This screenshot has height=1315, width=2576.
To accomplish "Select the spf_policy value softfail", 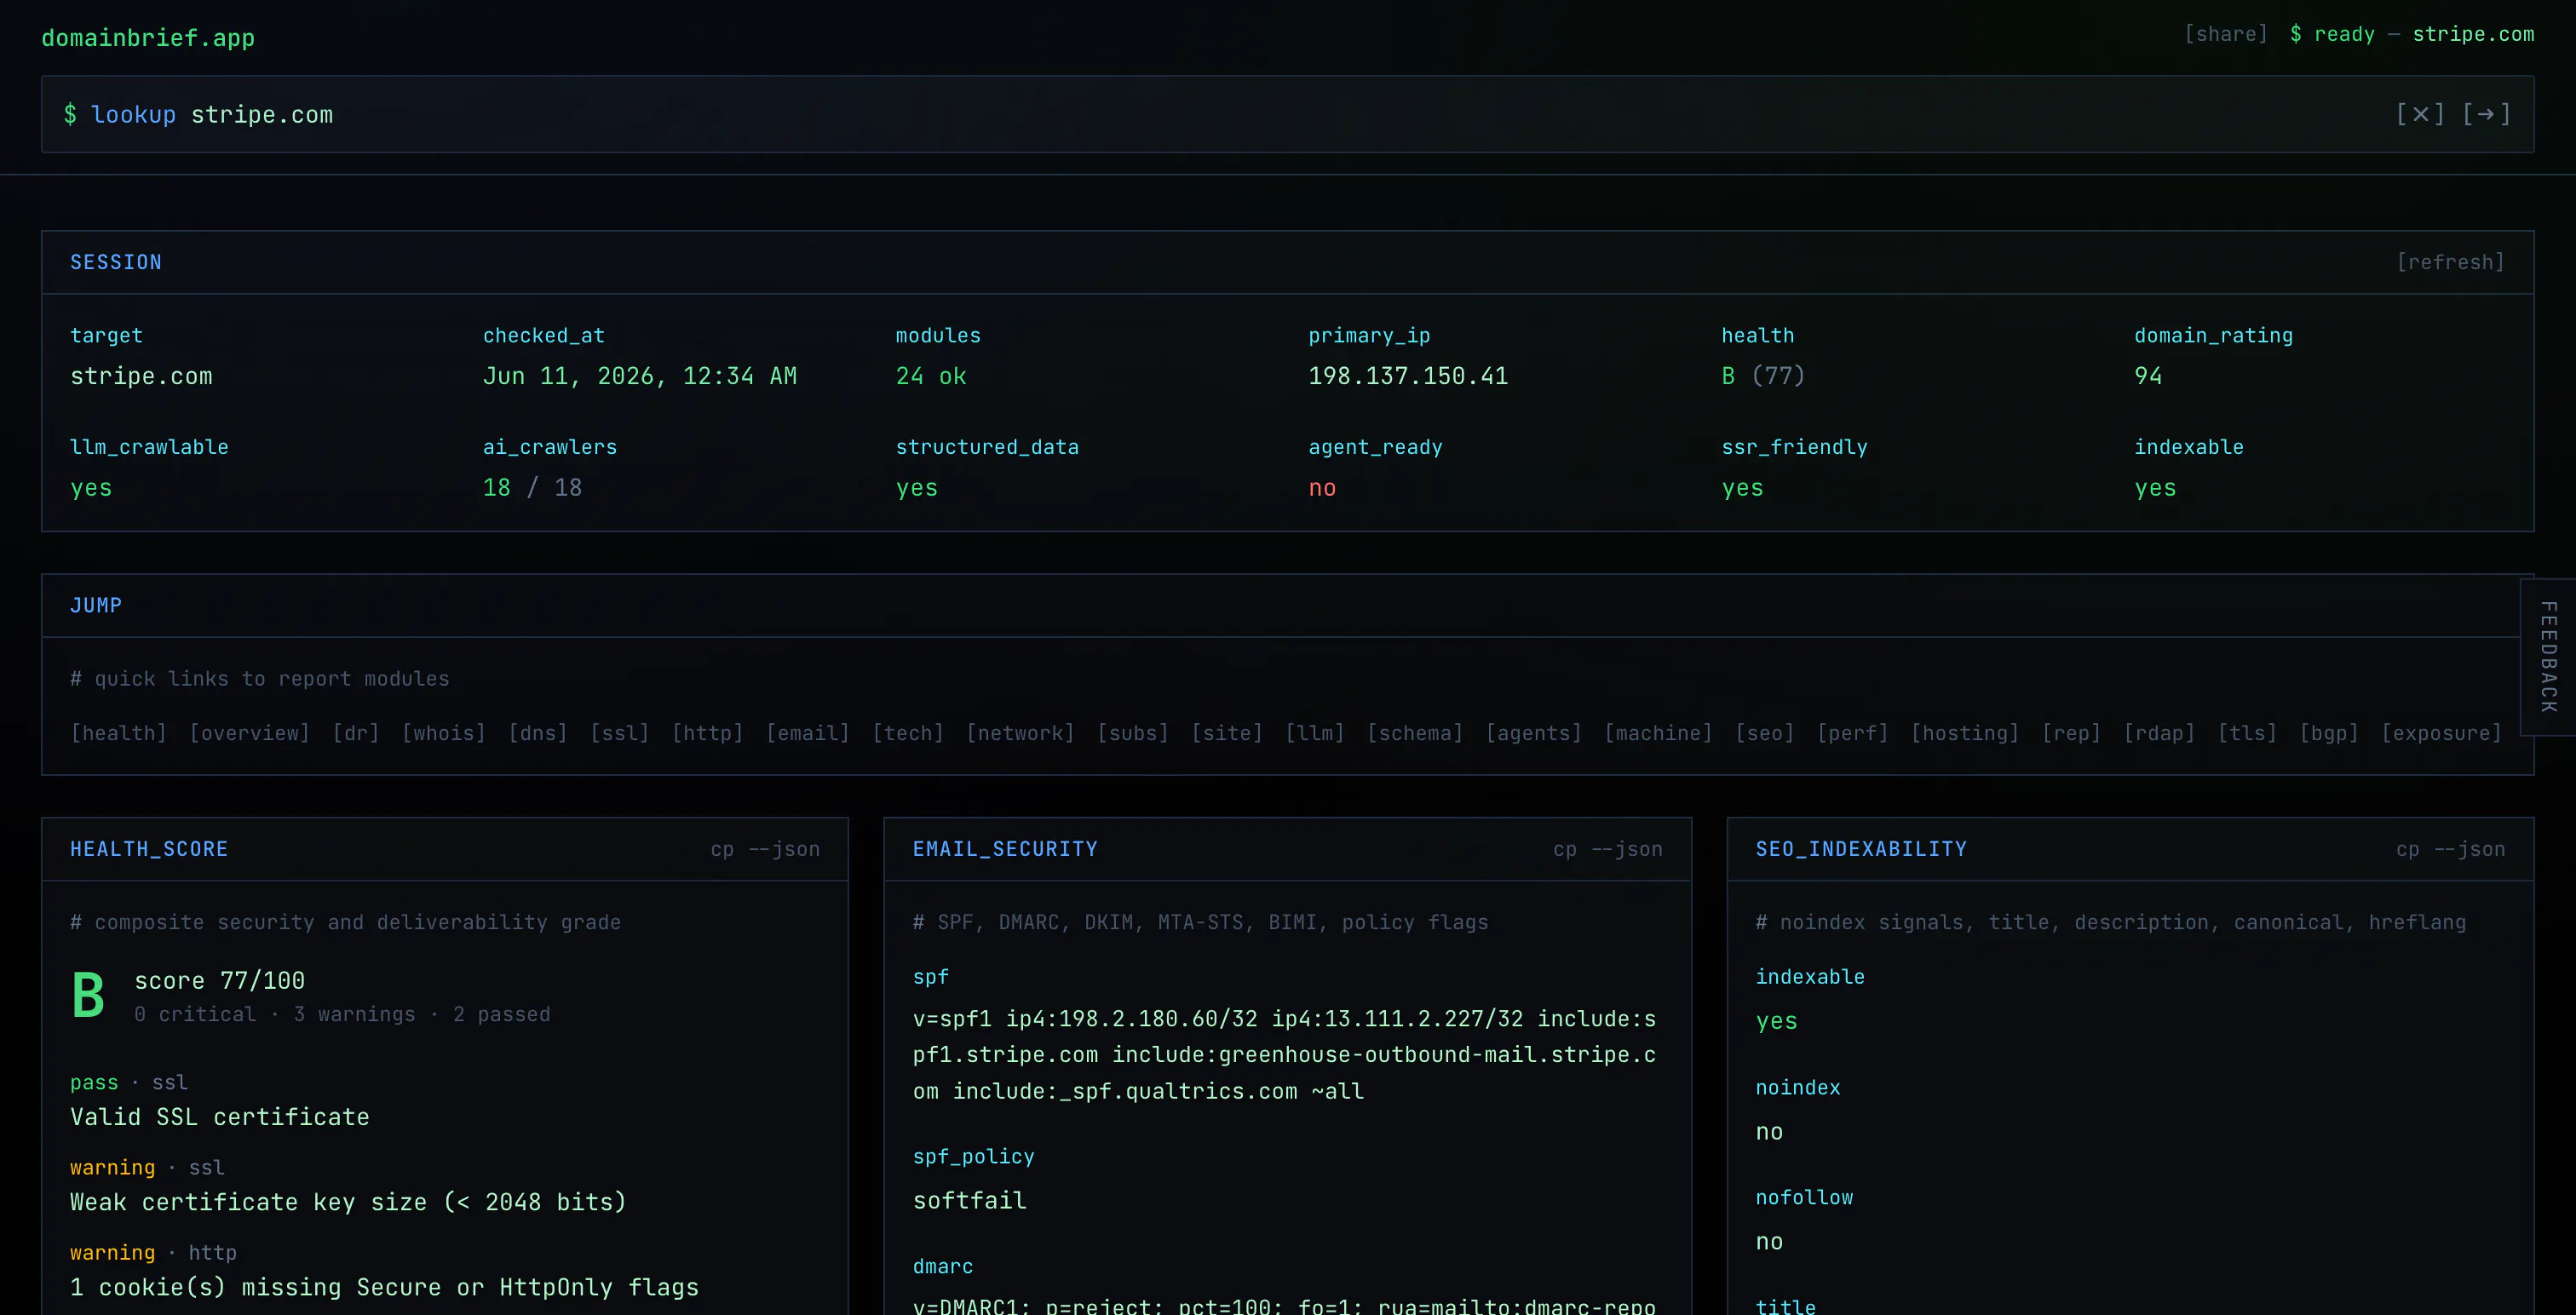I will [969, 1200].
